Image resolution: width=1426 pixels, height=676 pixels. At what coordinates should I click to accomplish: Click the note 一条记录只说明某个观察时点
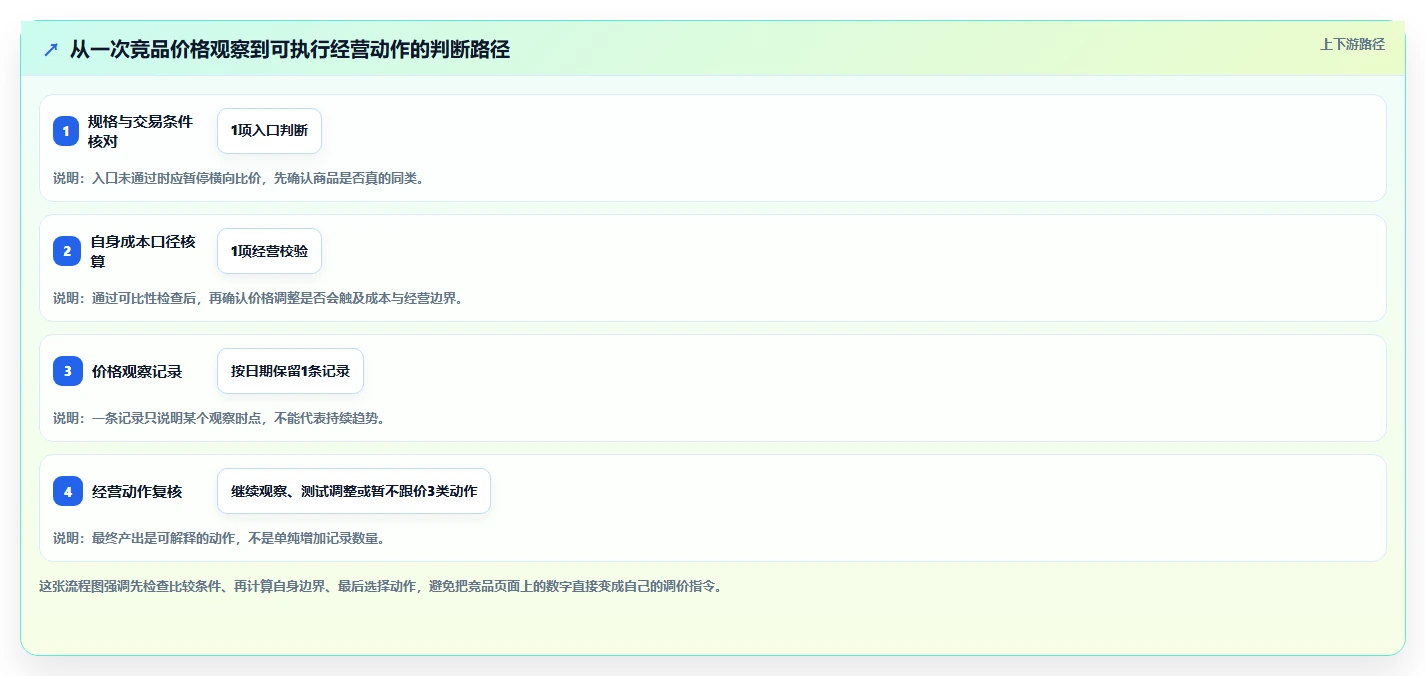[219, 418]
